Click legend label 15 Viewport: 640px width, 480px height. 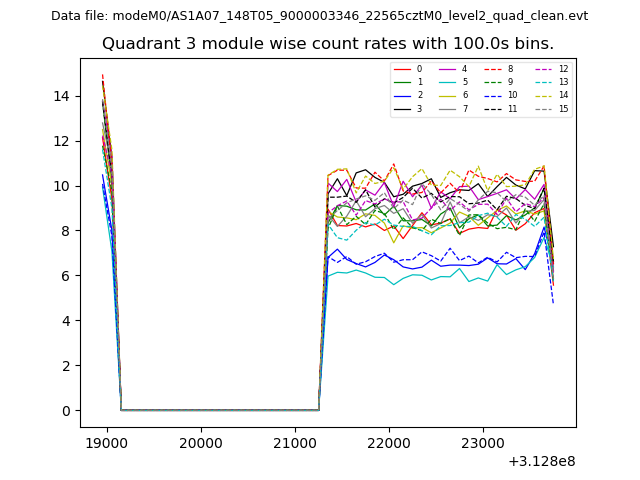pyautogui.click(x=563, y=108)
